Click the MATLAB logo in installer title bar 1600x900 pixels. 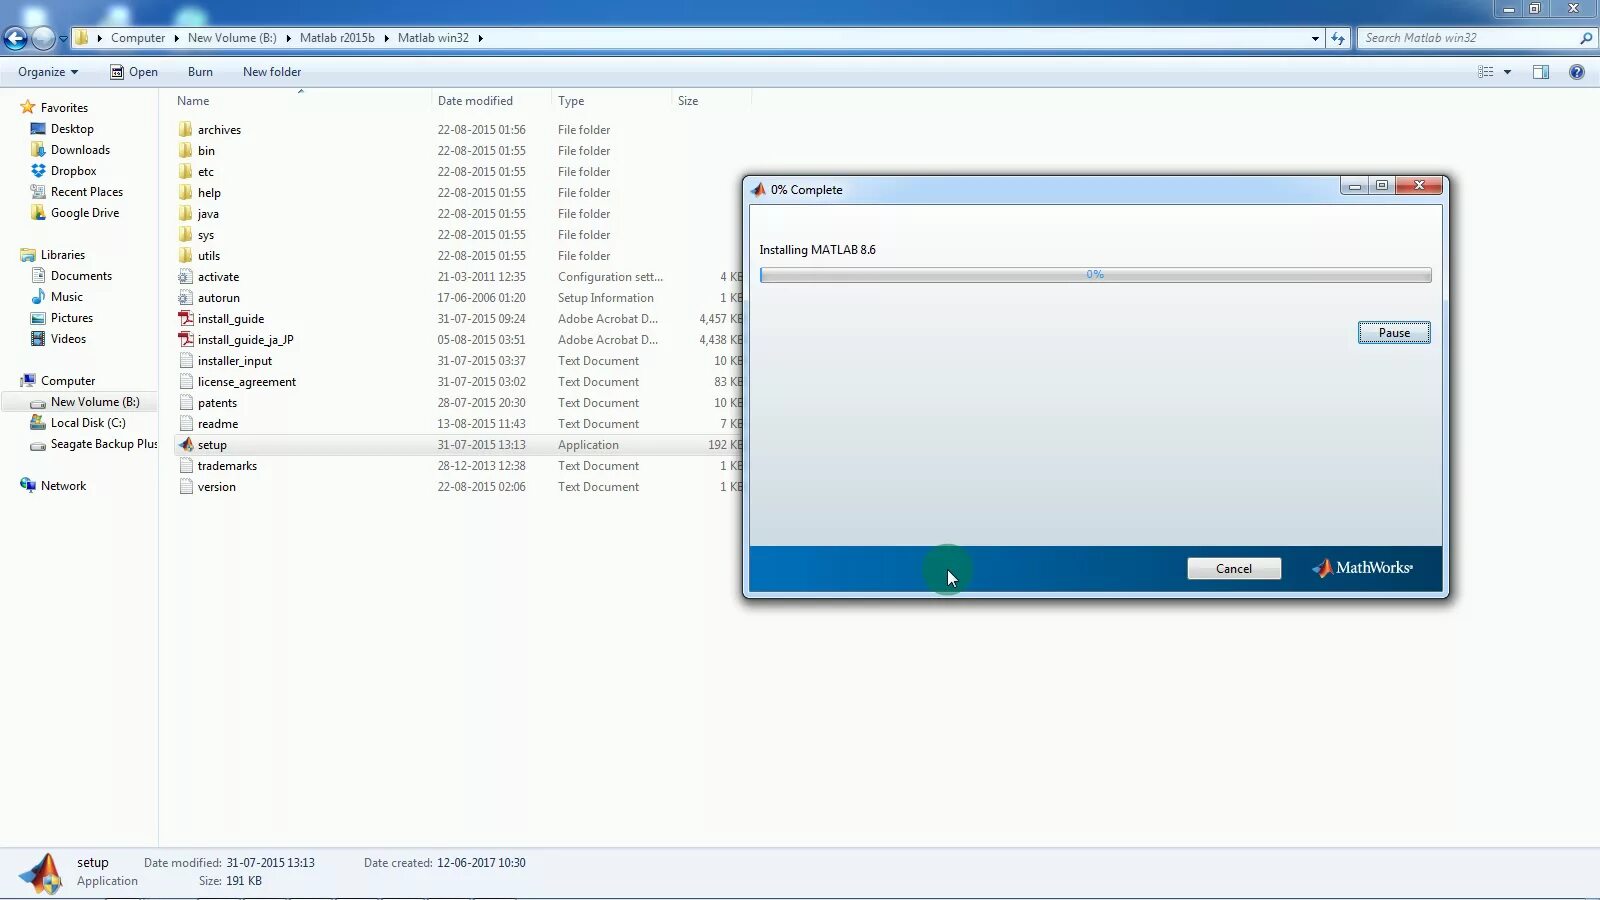click(759, 190)
